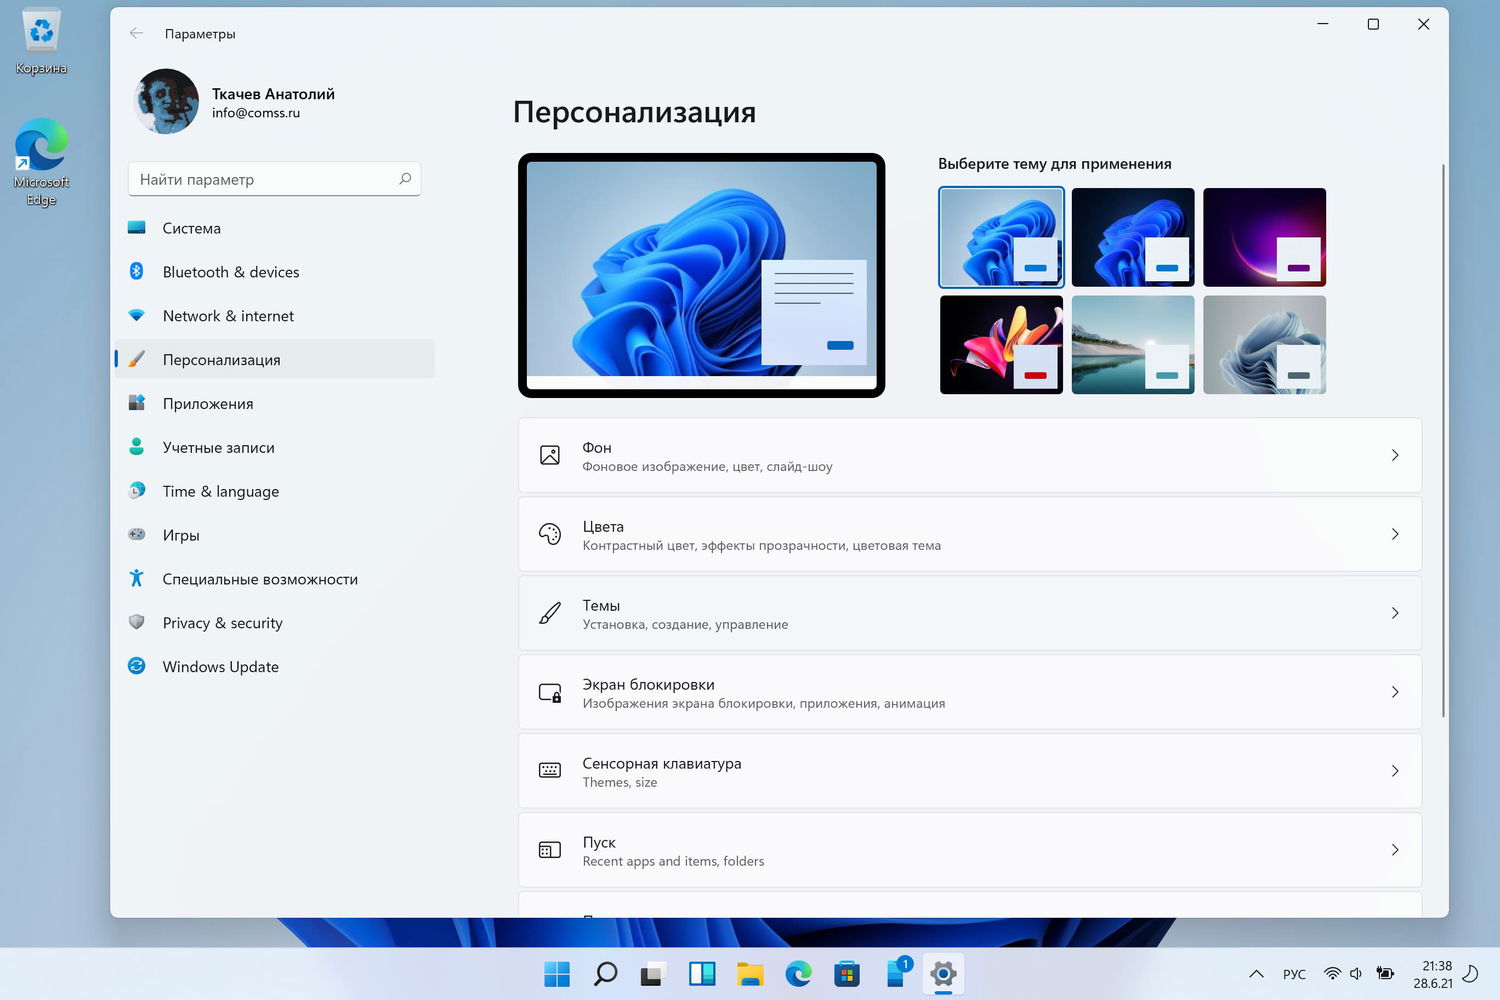1500x1000 pixels.
Task: Go to Bluetooth & devices section
Action: (275, 272)
